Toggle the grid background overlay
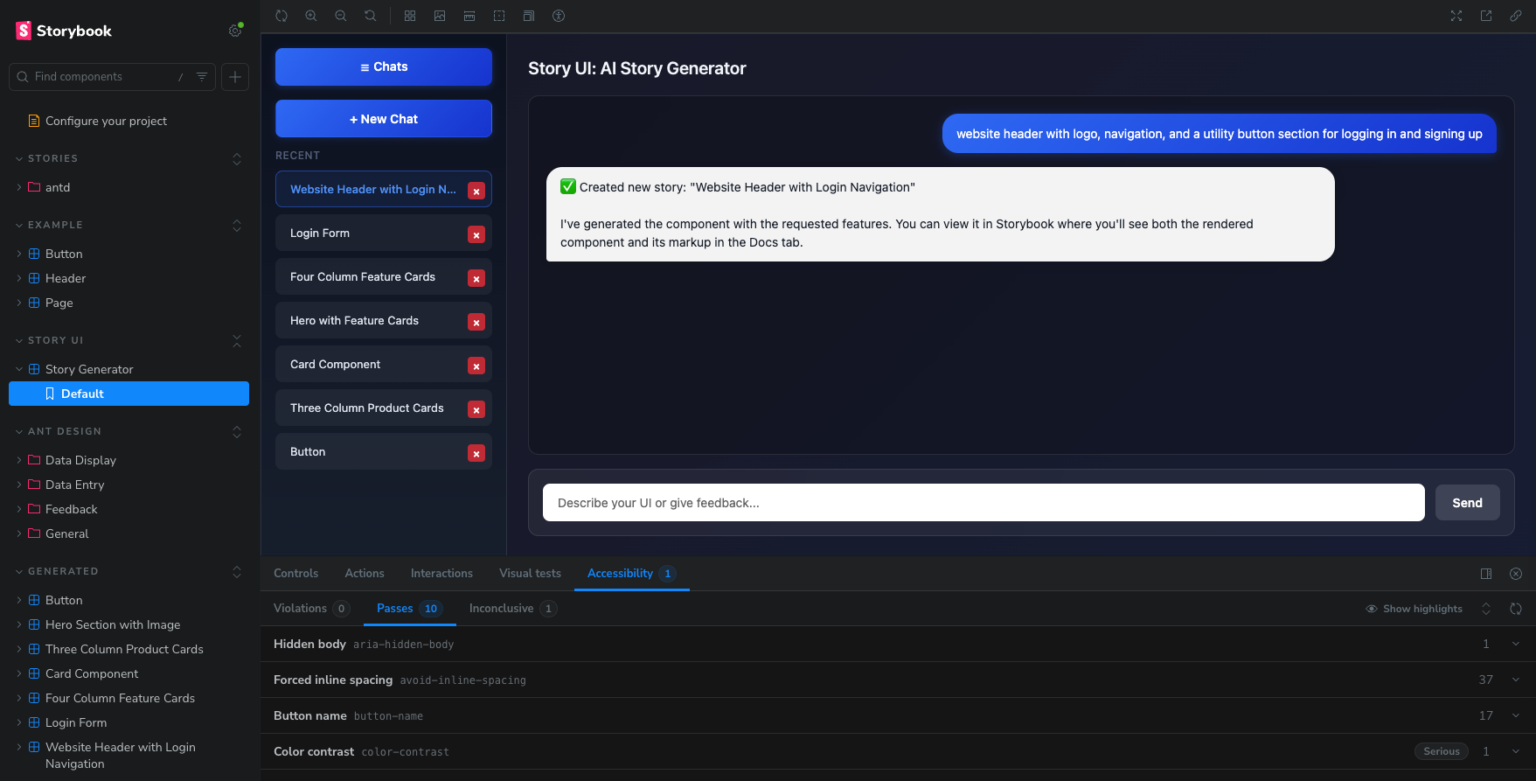The height and width of the screenshot is (781, 1536). click(410, 16)
